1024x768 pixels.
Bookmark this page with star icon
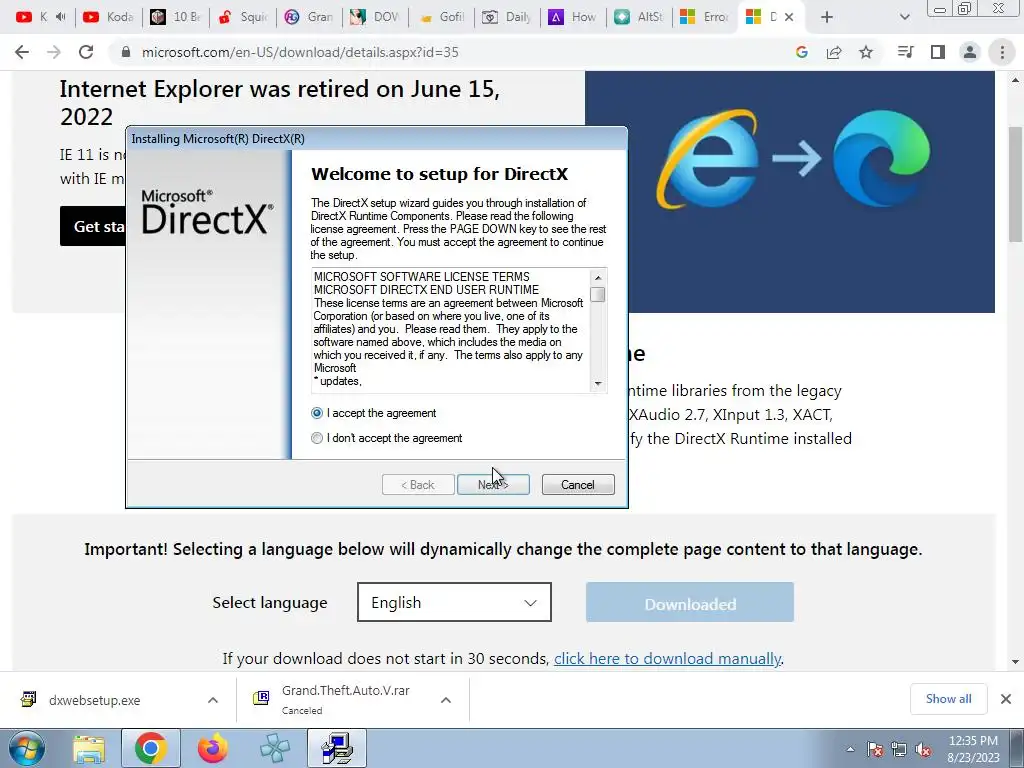pos(866,52)
